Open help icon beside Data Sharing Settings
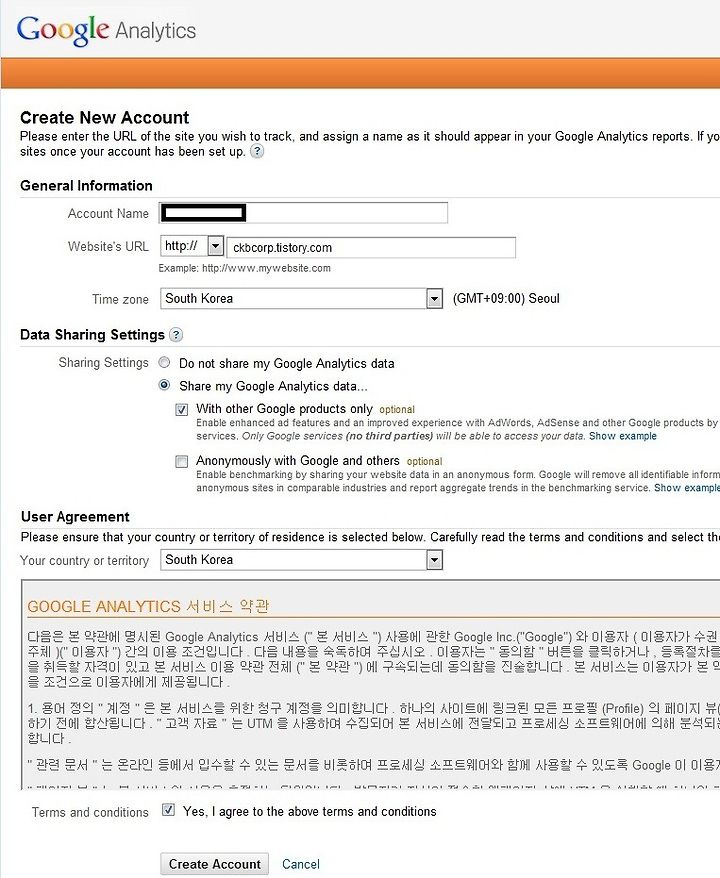 [x=176, y=335]
